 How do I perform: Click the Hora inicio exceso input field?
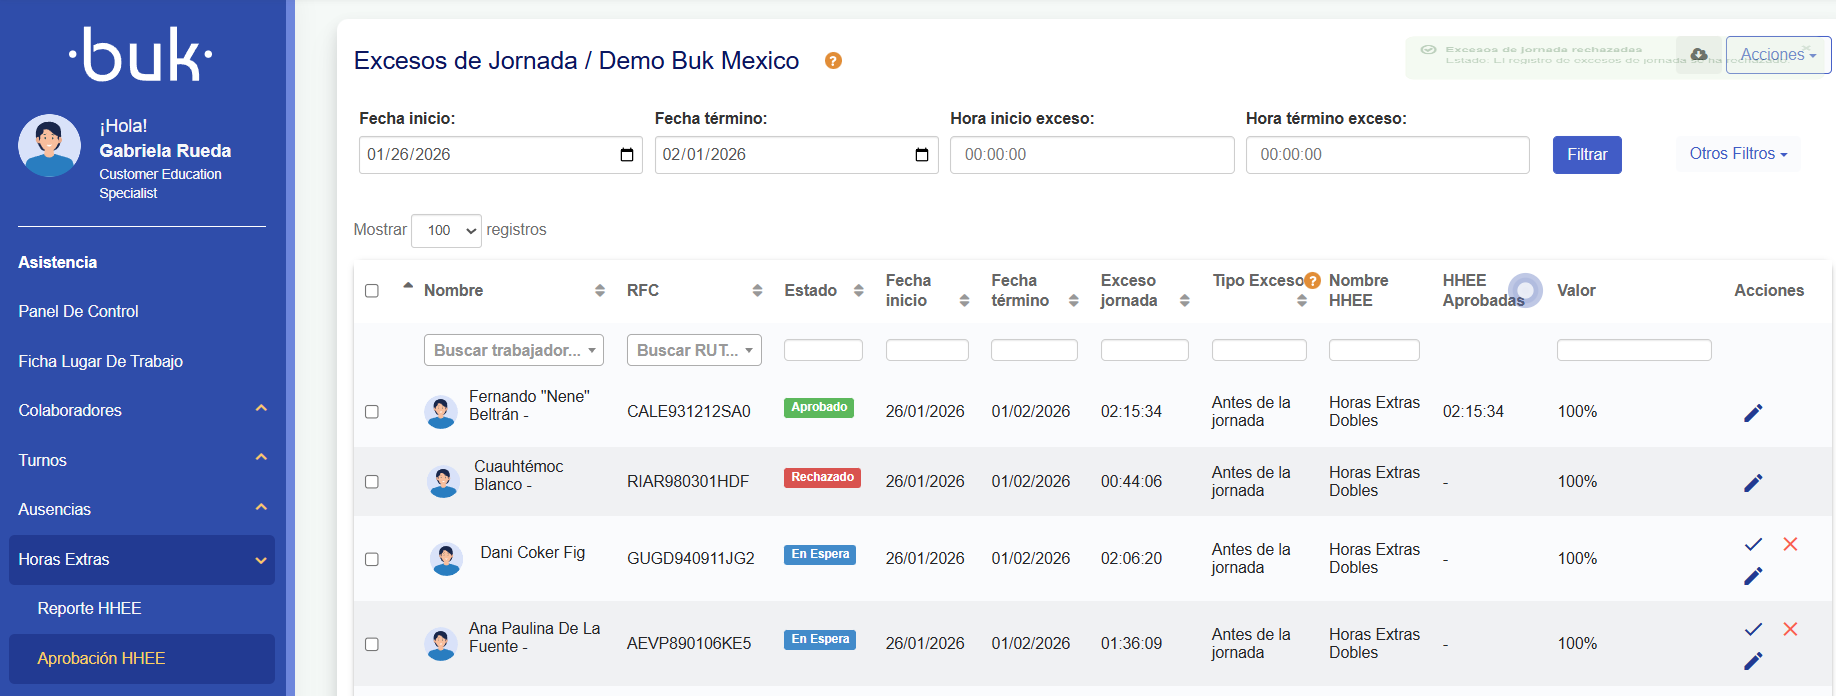click(x=1091, y=155)
